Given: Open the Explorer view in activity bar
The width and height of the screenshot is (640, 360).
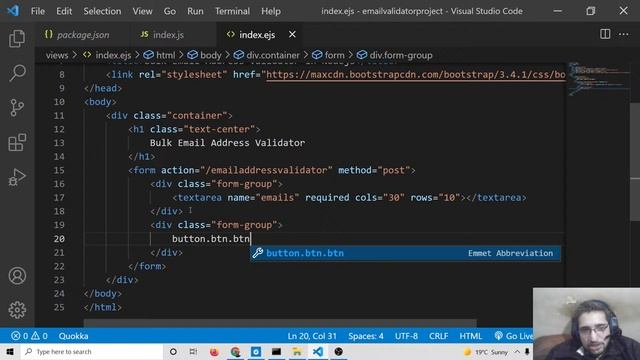Looking at the screenshot, I should [17, 39].
